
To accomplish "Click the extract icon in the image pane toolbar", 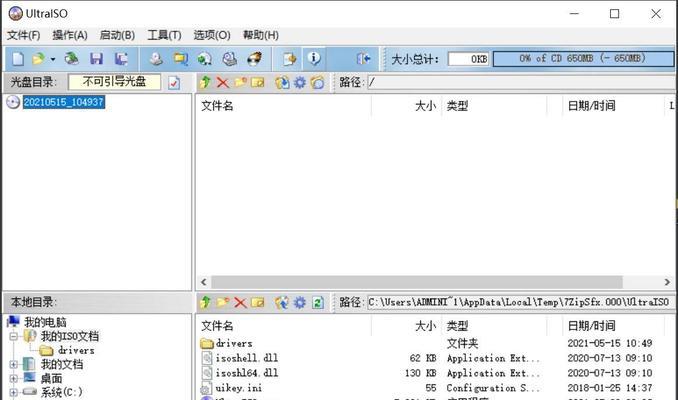I will click(282, 82).
